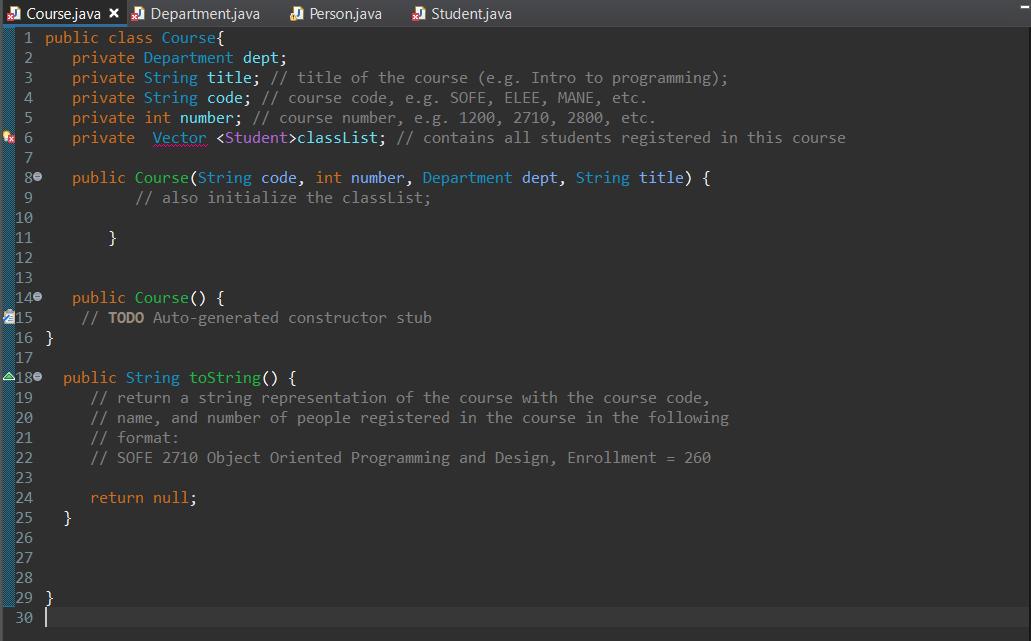The width and height of the screenshot is (1031, 641).
Task: Click the Java file icon on Student.java tab
Action: [418, 13]
